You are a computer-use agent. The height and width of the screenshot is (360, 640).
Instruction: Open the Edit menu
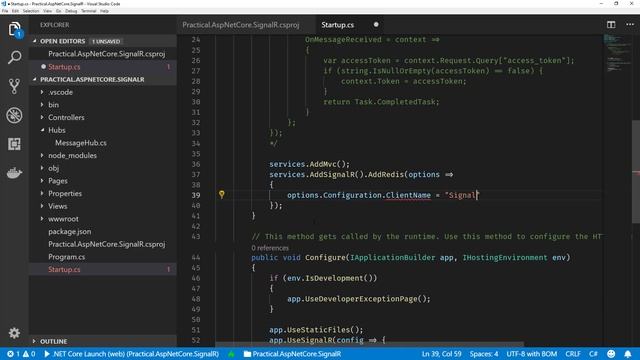(15, 11)
